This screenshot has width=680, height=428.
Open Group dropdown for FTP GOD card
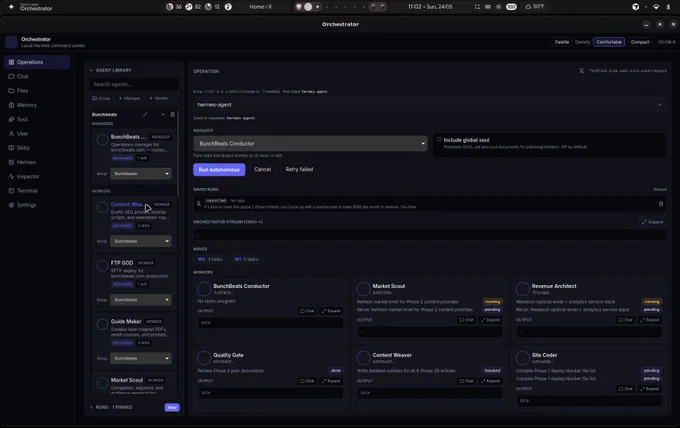[141, 300]
